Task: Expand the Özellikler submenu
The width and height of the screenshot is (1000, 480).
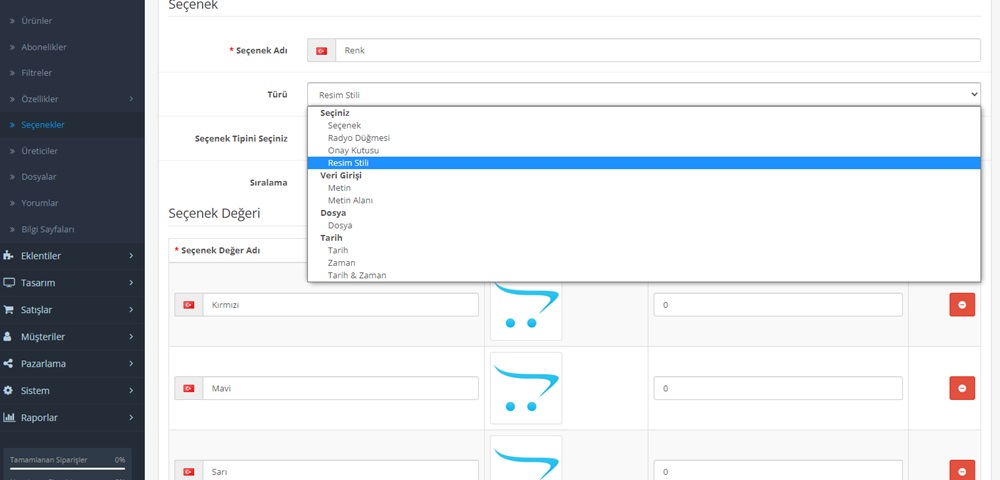Action: tap(40, 99)
